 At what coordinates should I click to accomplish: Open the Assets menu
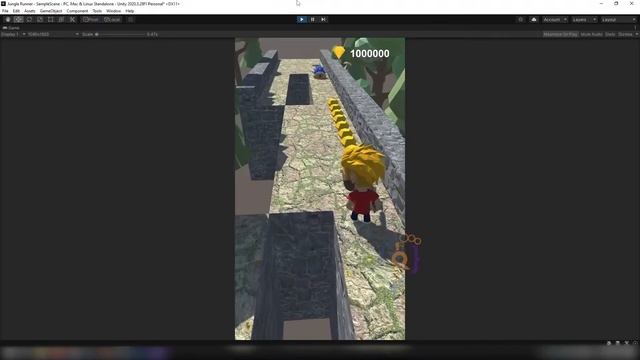29,11
